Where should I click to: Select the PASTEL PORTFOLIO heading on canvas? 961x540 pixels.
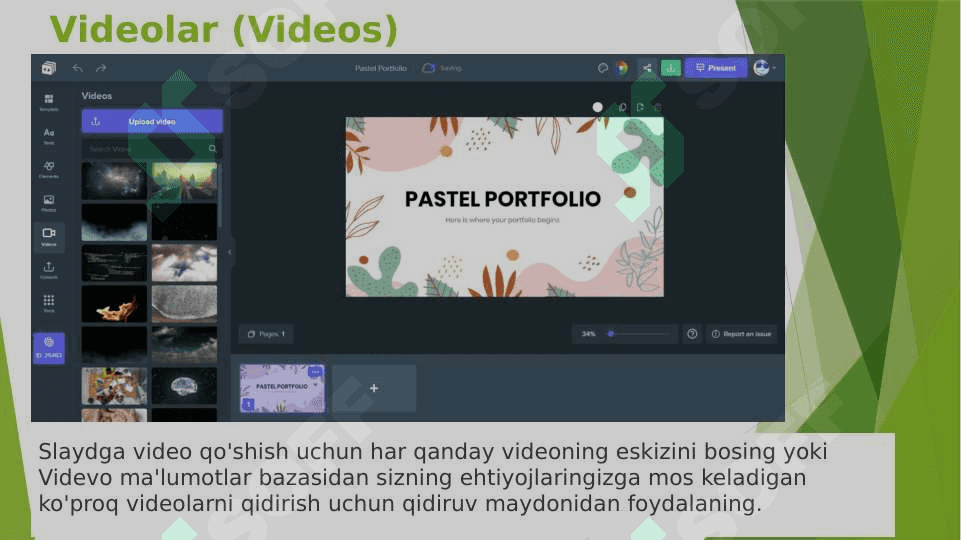click(503, 199)
